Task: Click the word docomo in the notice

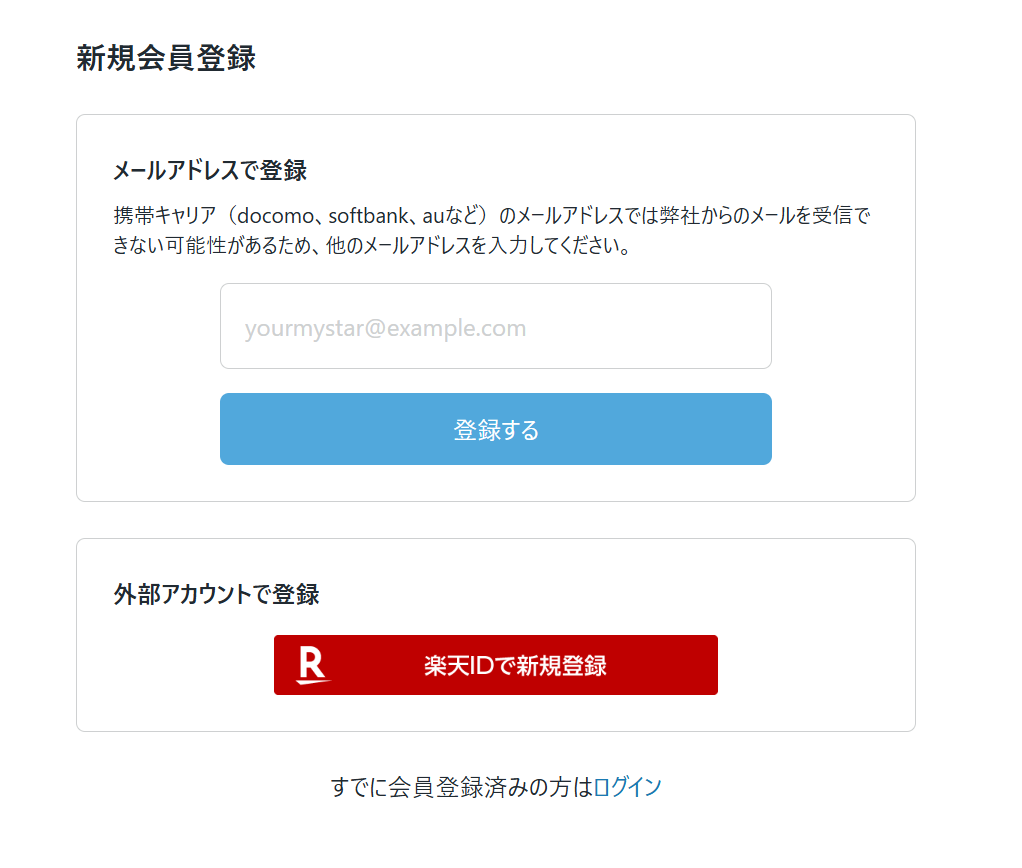Action: [x=275, y=216]
